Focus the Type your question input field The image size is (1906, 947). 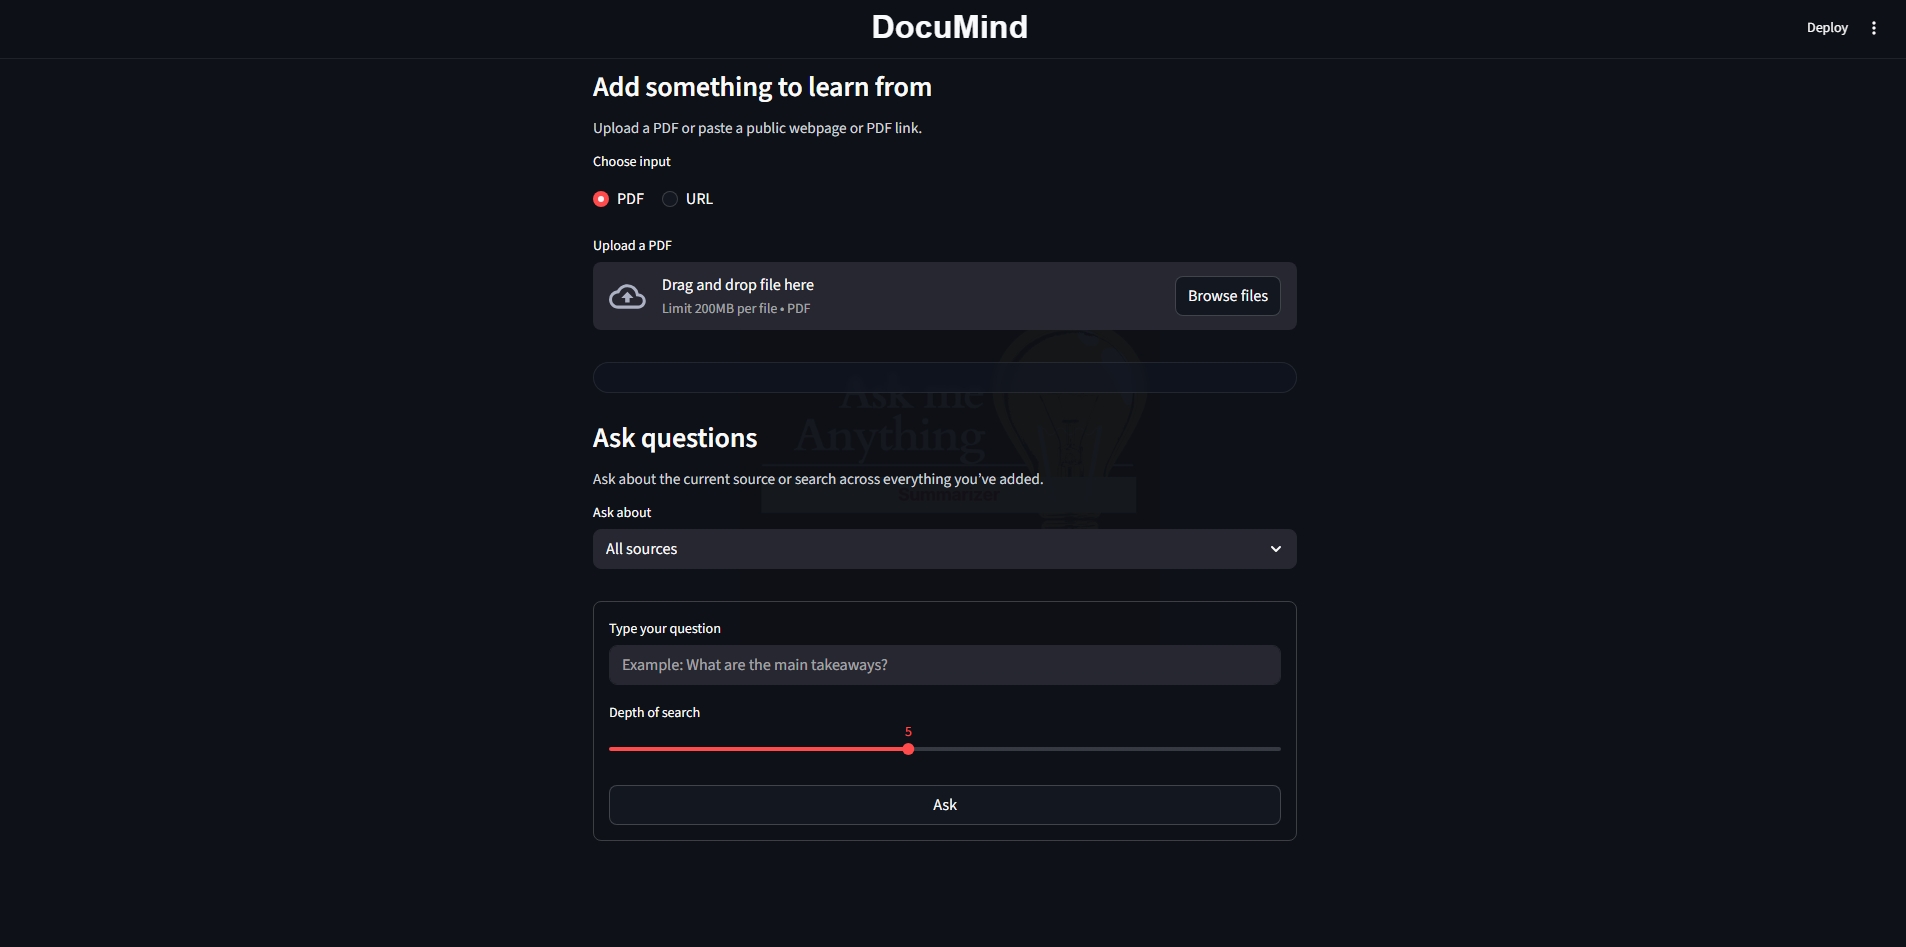(x=944, y=665)
